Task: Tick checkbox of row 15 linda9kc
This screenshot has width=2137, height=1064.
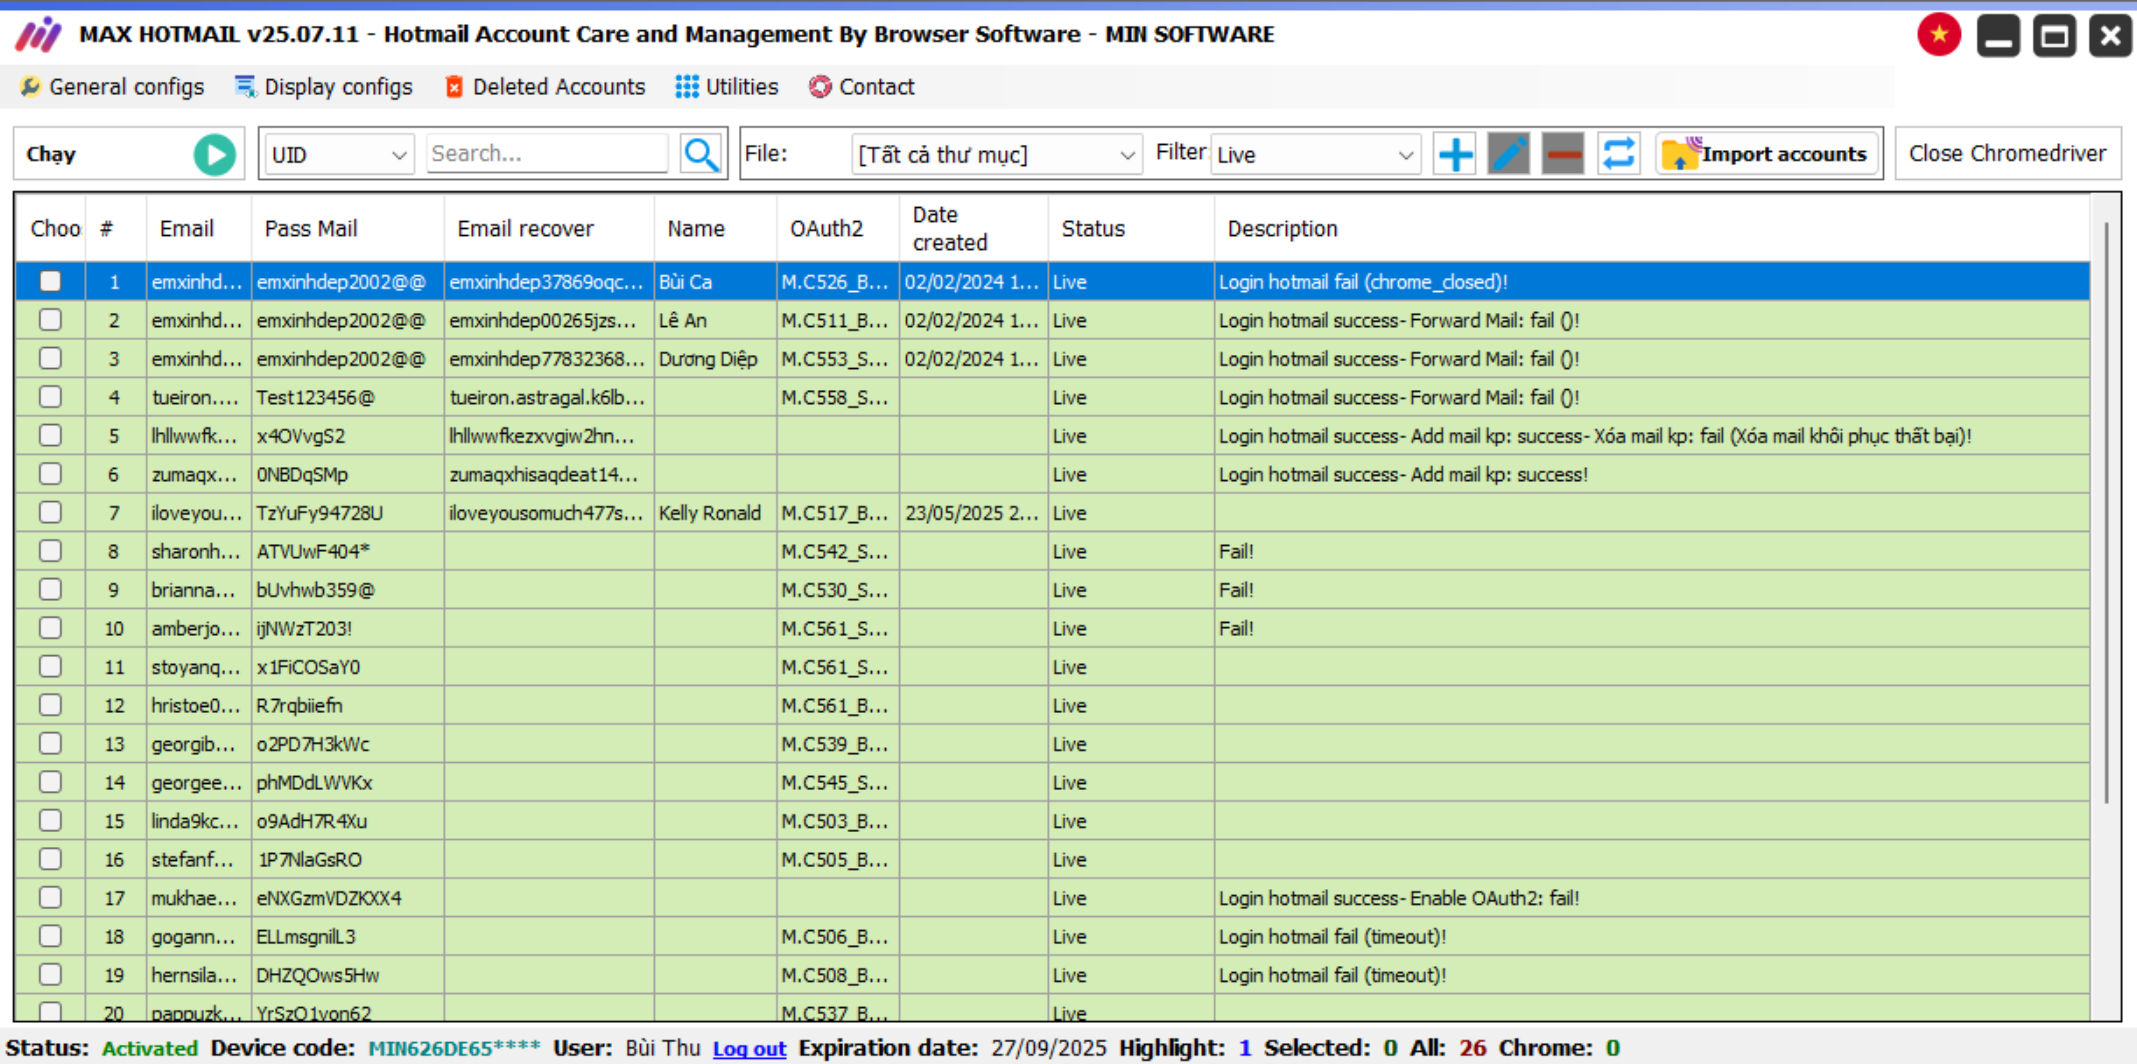Action: pyautogui.click(x=50, y=821)
